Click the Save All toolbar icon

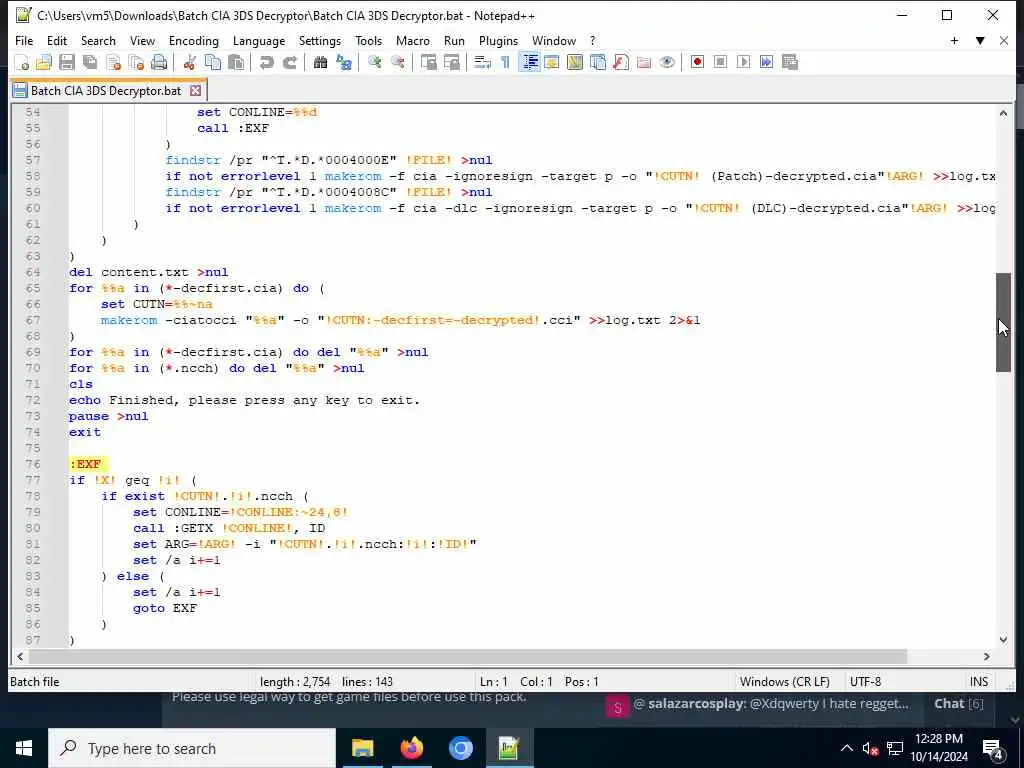(90, 62)
